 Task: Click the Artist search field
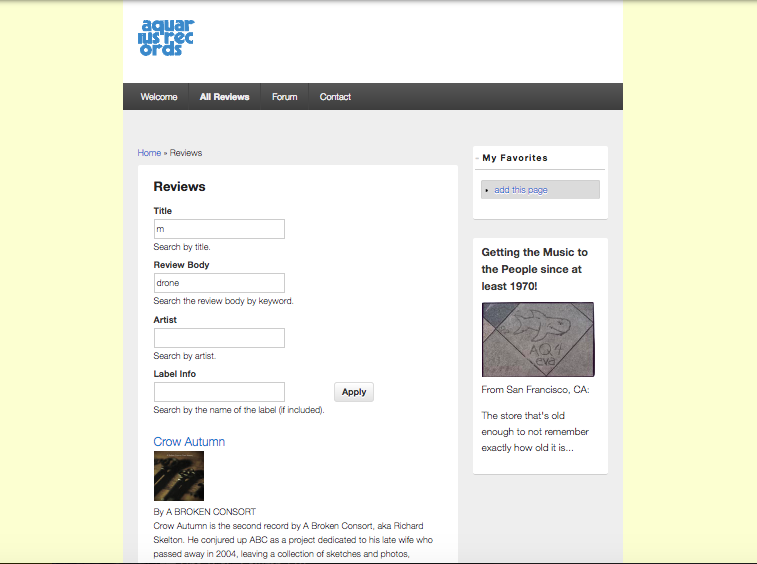coord(219,338)
